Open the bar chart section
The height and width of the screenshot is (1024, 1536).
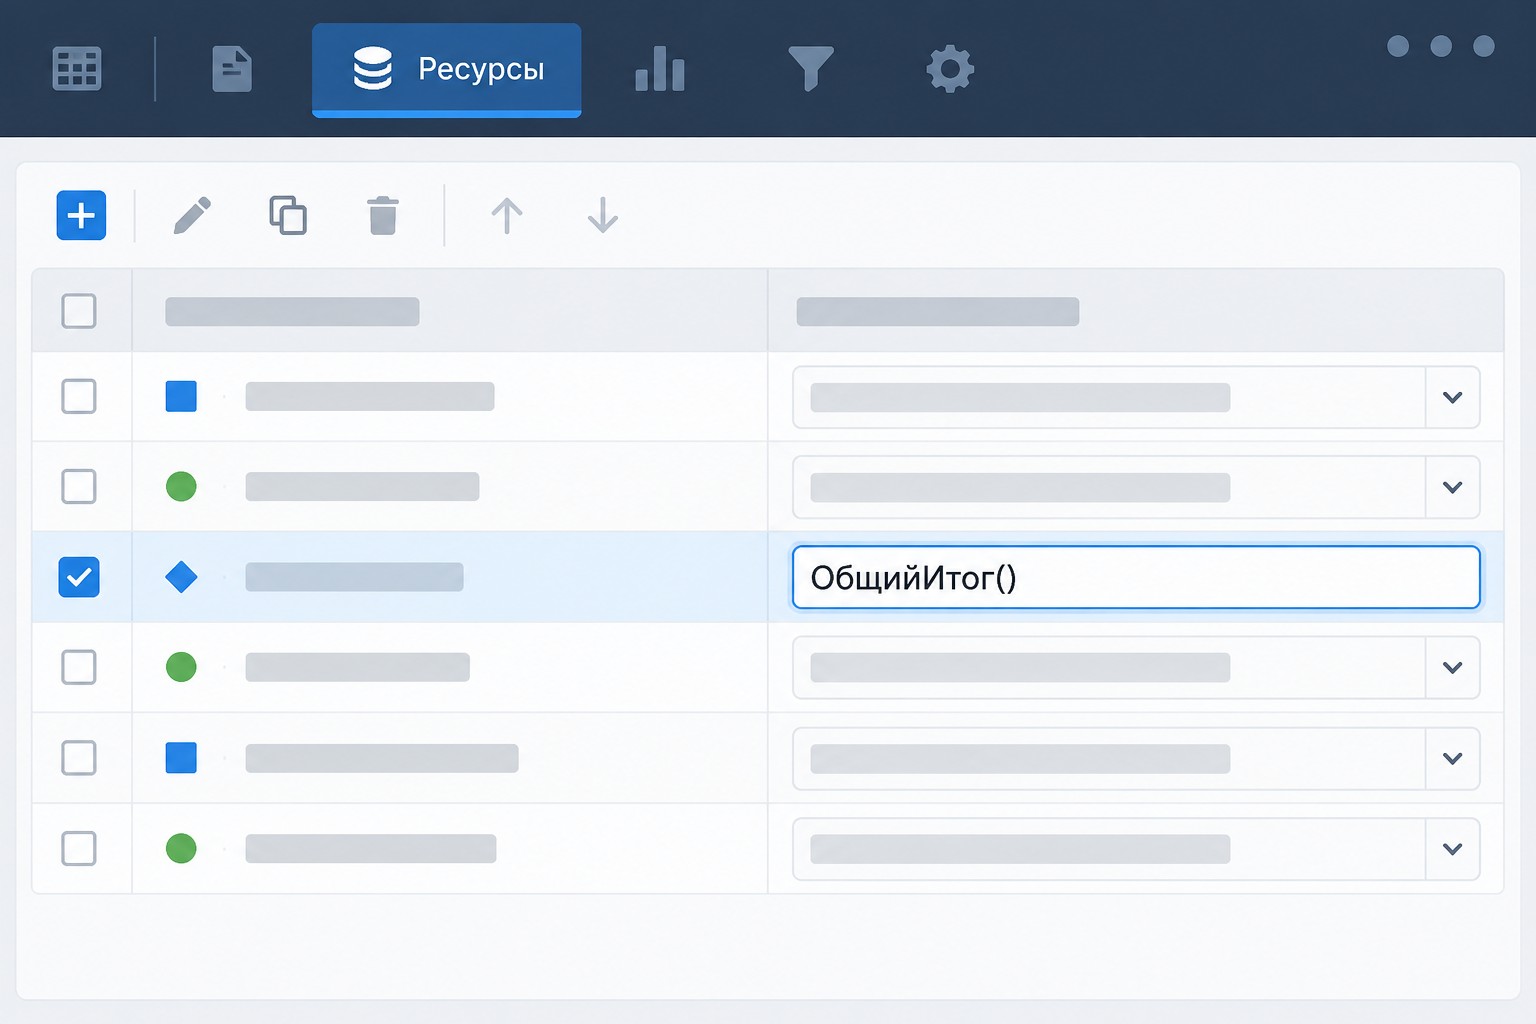660,69
